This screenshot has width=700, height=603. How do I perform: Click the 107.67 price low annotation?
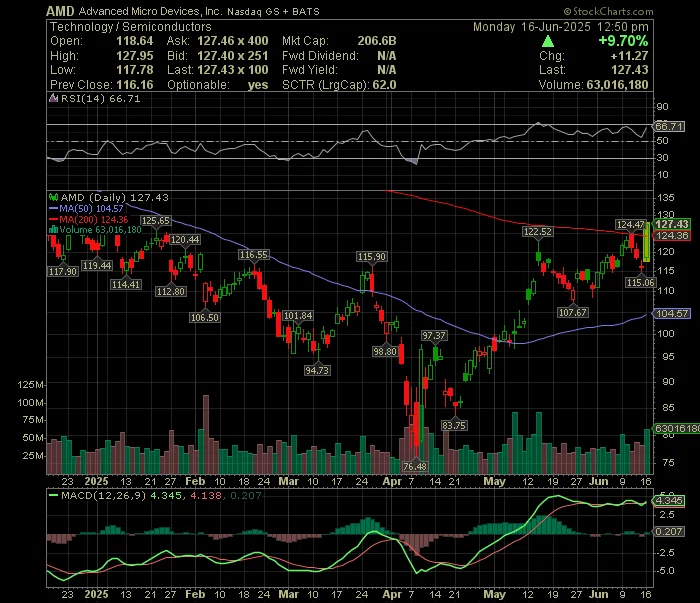click(573, 312)
